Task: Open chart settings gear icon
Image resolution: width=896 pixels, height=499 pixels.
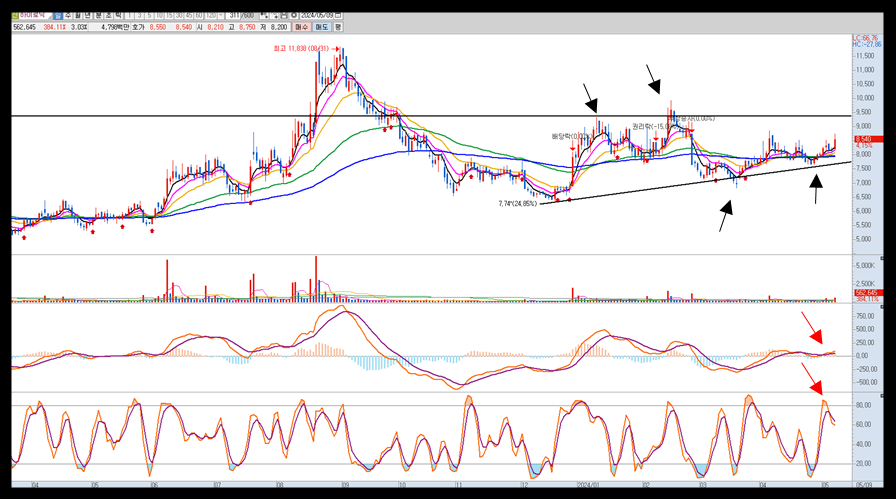Action: pos(294,15)
